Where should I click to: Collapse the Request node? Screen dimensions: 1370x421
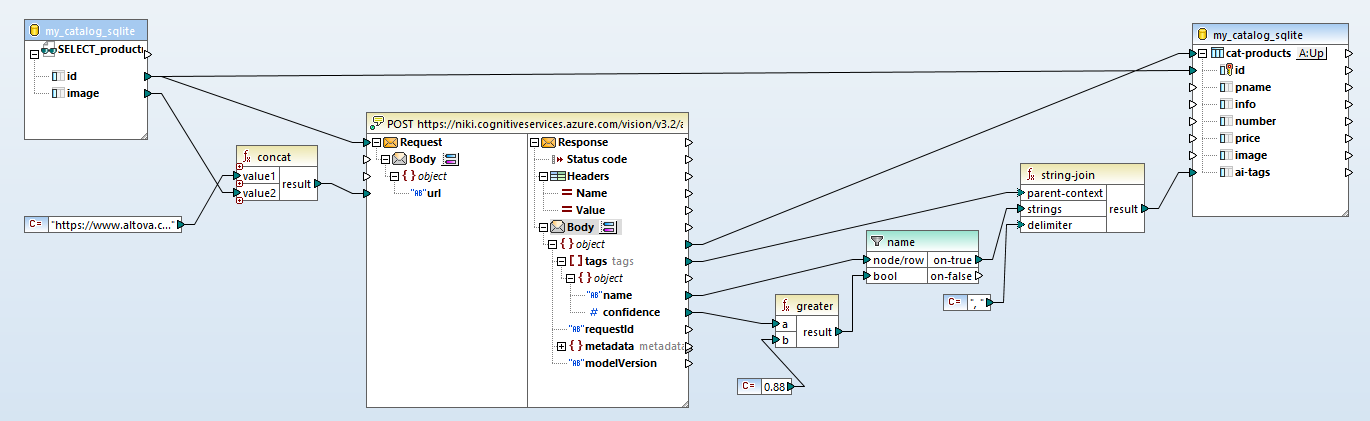click(376, 142)
